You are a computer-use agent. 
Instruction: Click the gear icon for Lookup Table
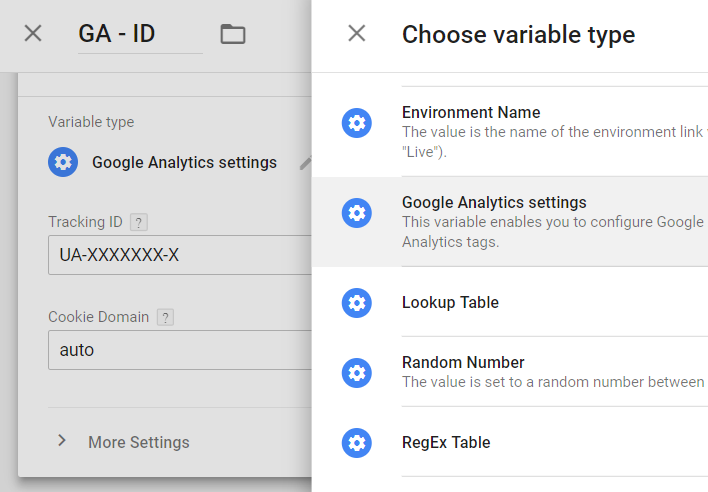[x=357, y=302]
